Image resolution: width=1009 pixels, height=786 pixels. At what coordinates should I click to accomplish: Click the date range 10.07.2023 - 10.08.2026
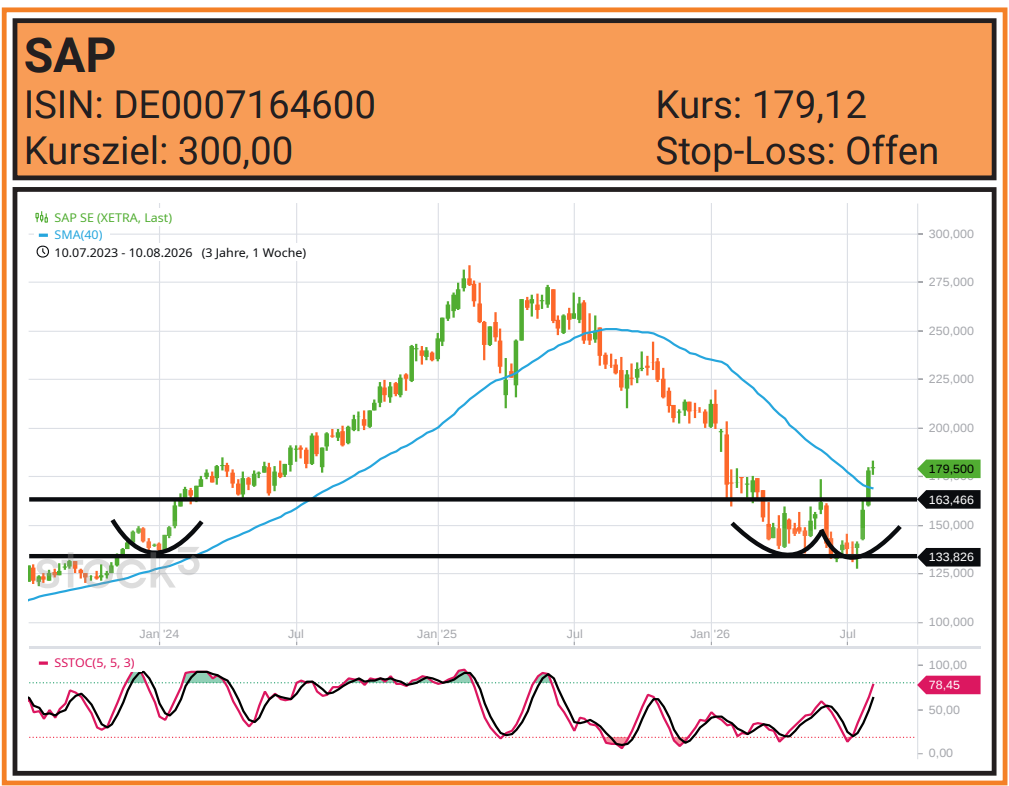point(123,253)
